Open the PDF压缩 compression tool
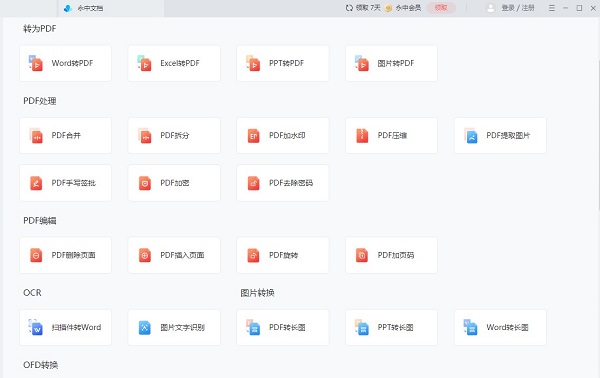600x378 pixels. click(x=391, y=135)
